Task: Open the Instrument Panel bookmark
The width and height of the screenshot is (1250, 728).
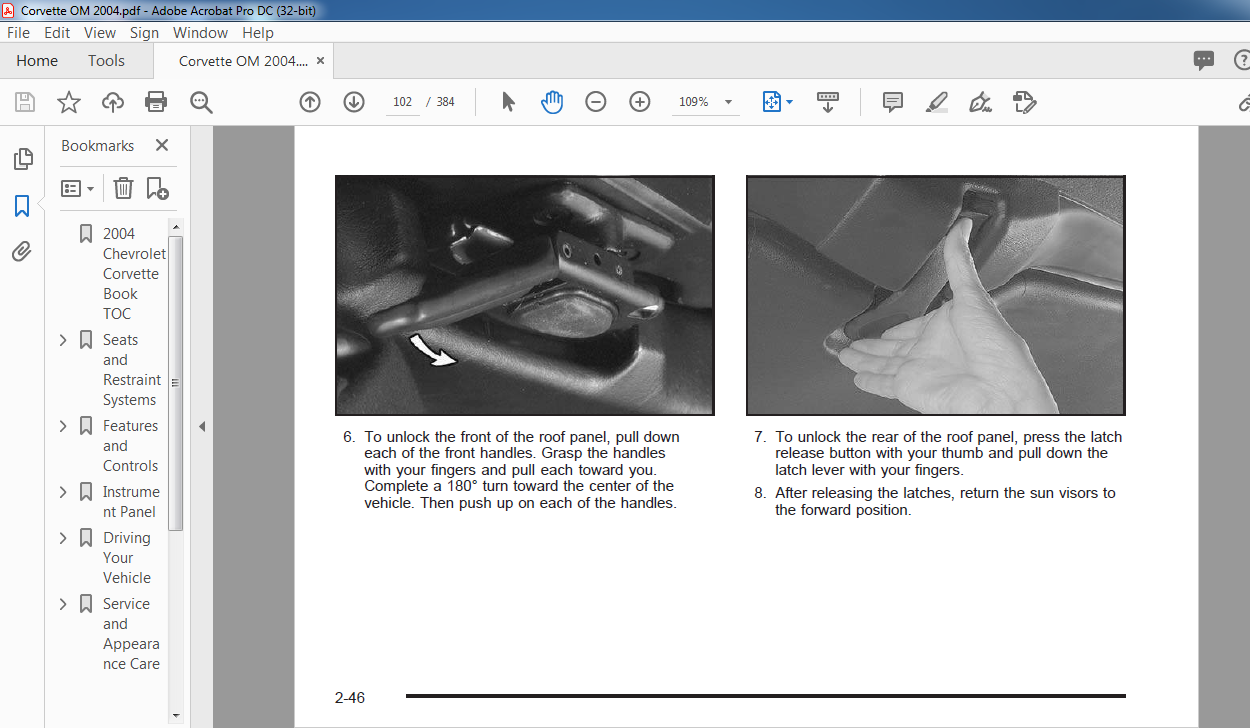Action: click(131, 502)
